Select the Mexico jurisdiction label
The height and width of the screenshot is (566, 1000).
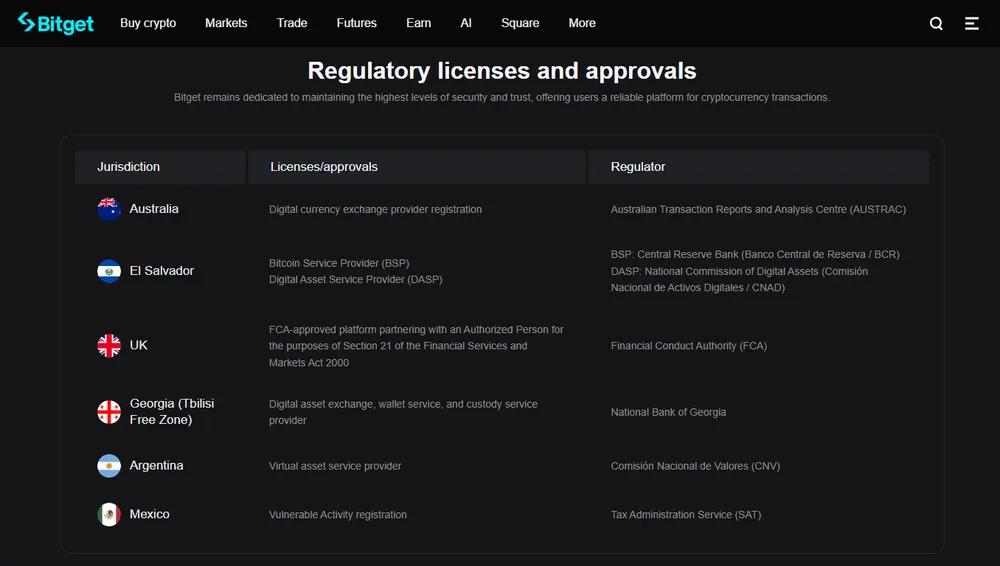[149, 514]
